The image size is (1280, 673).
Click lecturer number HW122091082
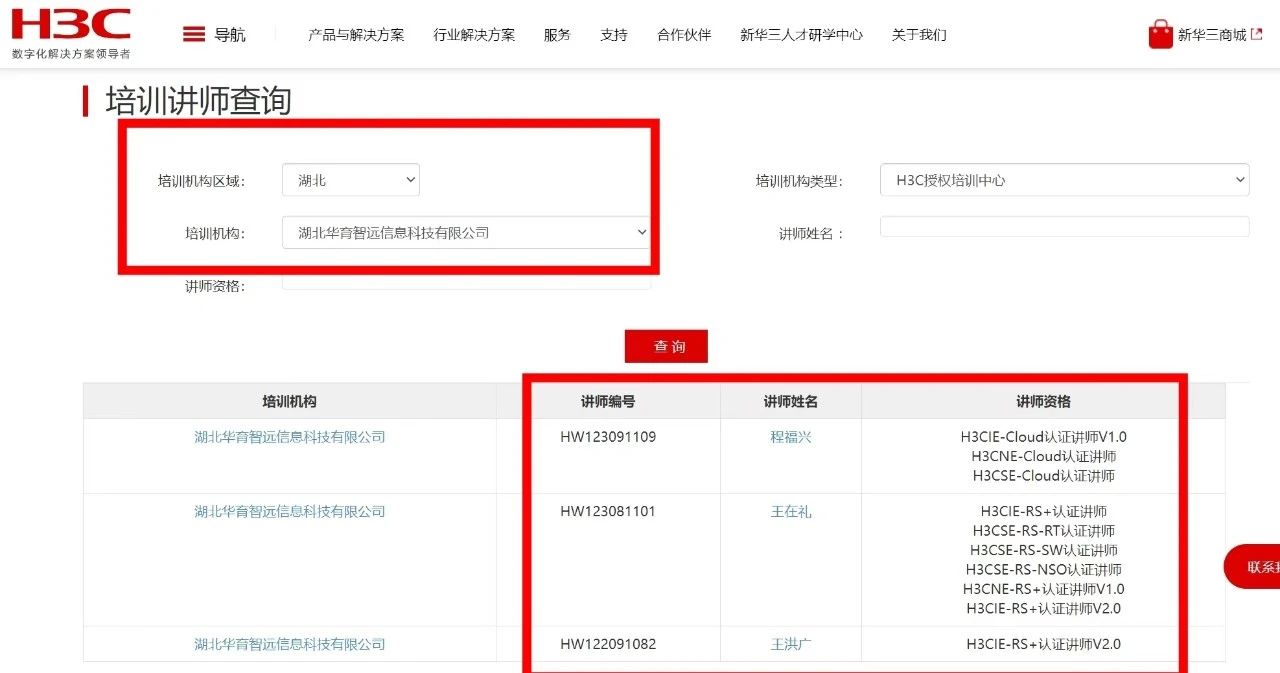pos(608,644)
